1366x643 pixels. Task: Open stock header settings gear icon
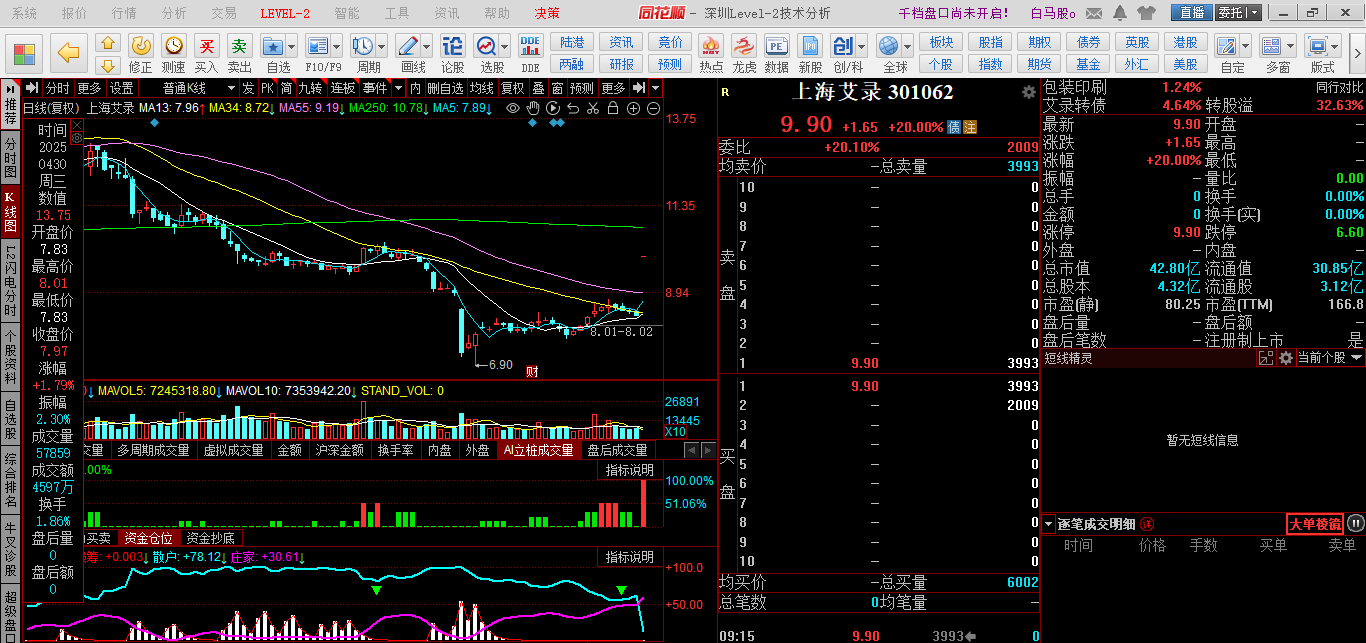(x=1029, y=92)
